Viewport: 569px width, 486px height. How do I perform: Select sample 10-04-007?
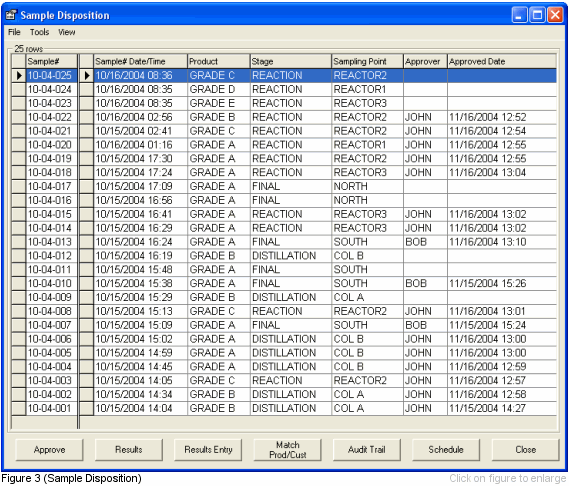52,325
